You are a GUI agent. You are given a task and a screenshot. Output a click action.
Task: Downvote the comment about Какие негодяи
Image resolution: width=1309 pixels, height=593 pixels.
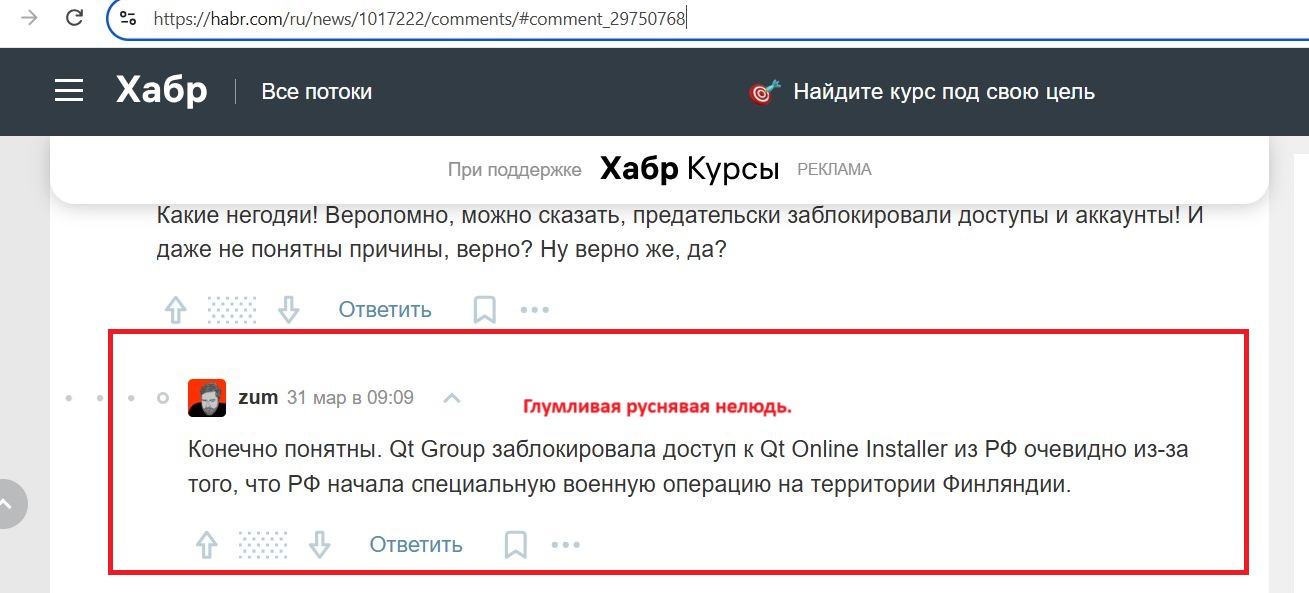pos(289,310)
